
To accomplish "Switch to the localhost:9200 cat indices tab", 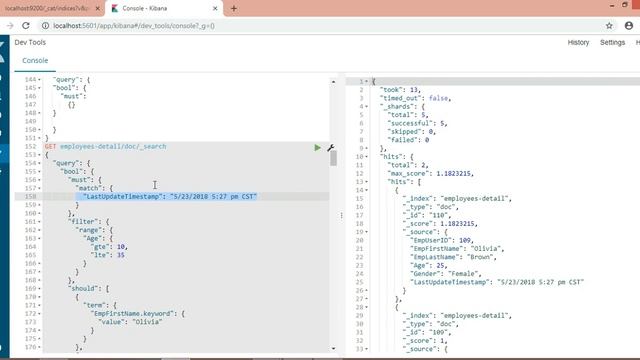I will (x=47, y=8).
